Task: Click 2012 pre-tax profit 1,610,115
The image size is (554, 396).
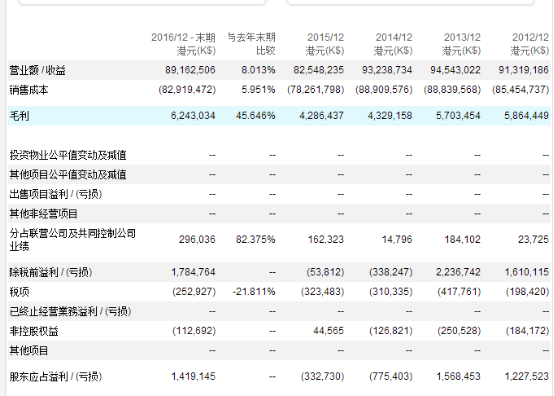Action: pos(527,272)
